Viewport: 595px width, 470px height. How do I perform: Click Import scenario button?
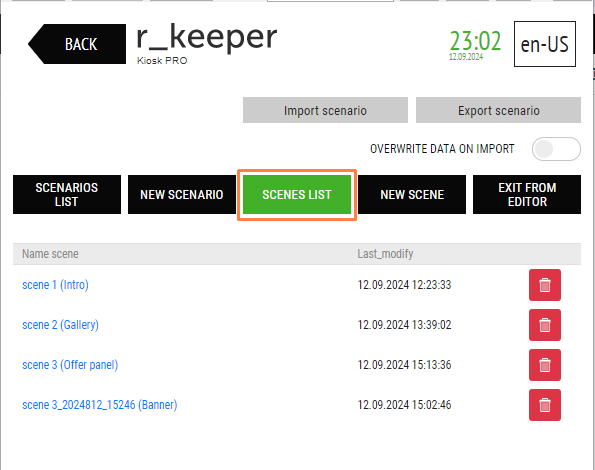(x=325, y=110)
